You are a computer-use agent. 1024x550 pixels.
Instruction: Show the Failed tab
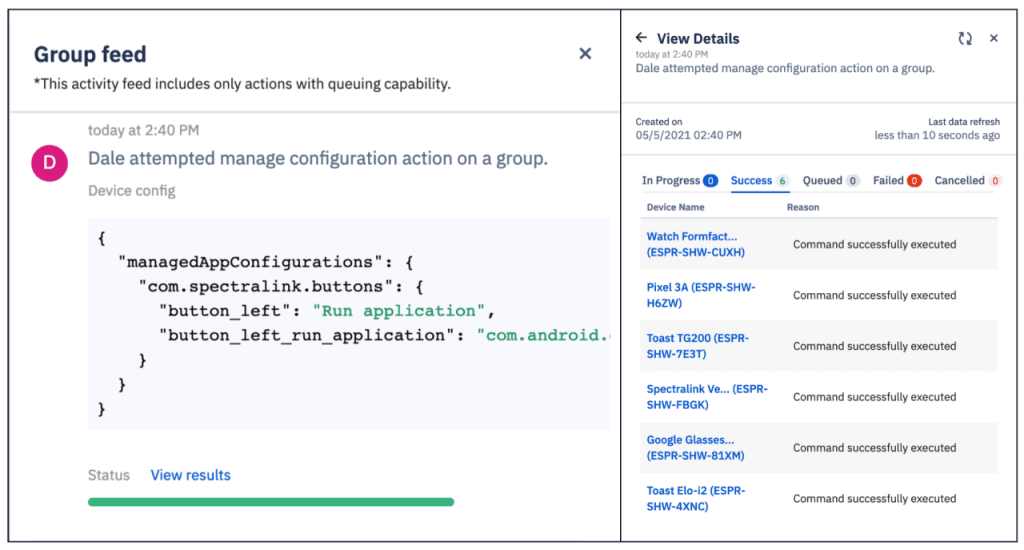897,180
